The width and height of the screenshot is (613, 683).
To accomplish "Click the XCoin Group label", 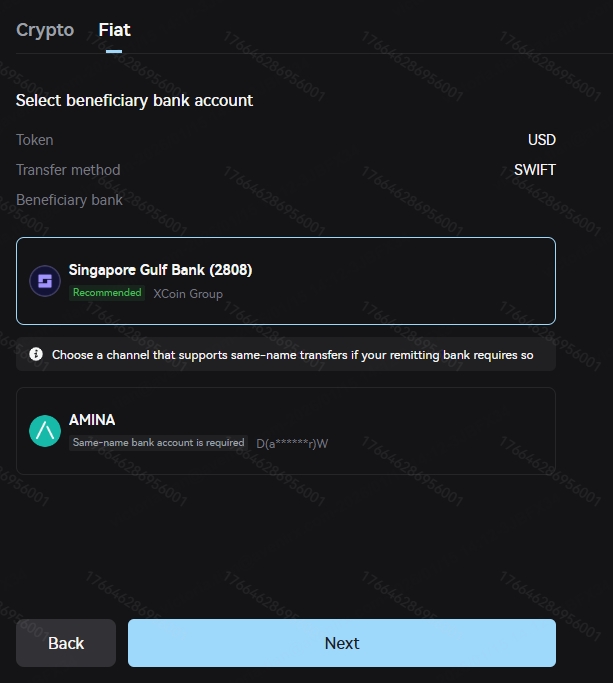I will 188,293.
